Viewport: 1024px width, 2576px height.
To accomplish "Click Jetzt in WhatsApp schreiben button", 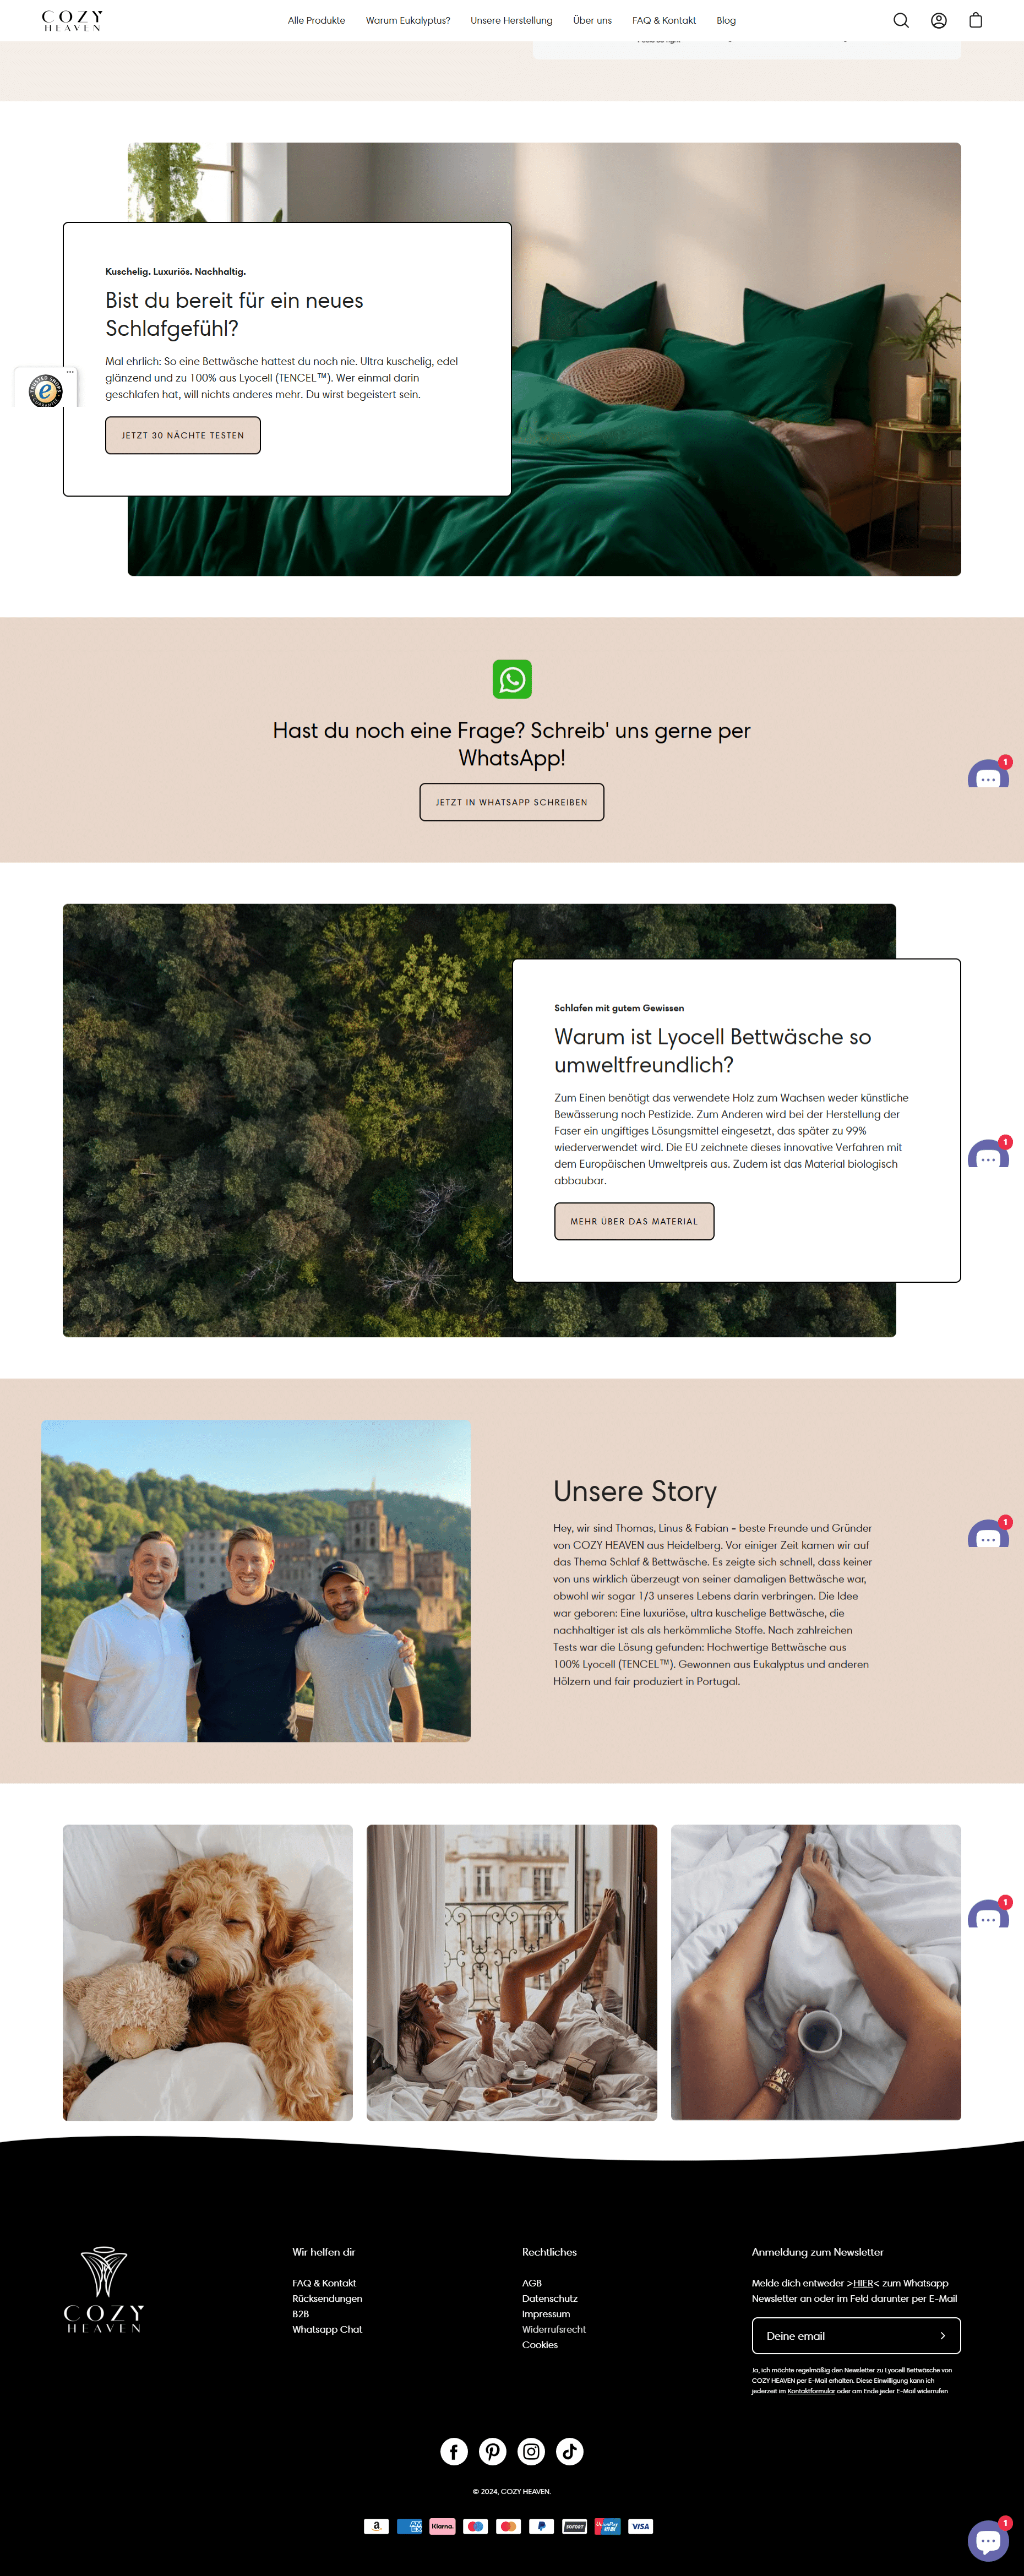I will (512, 802).
